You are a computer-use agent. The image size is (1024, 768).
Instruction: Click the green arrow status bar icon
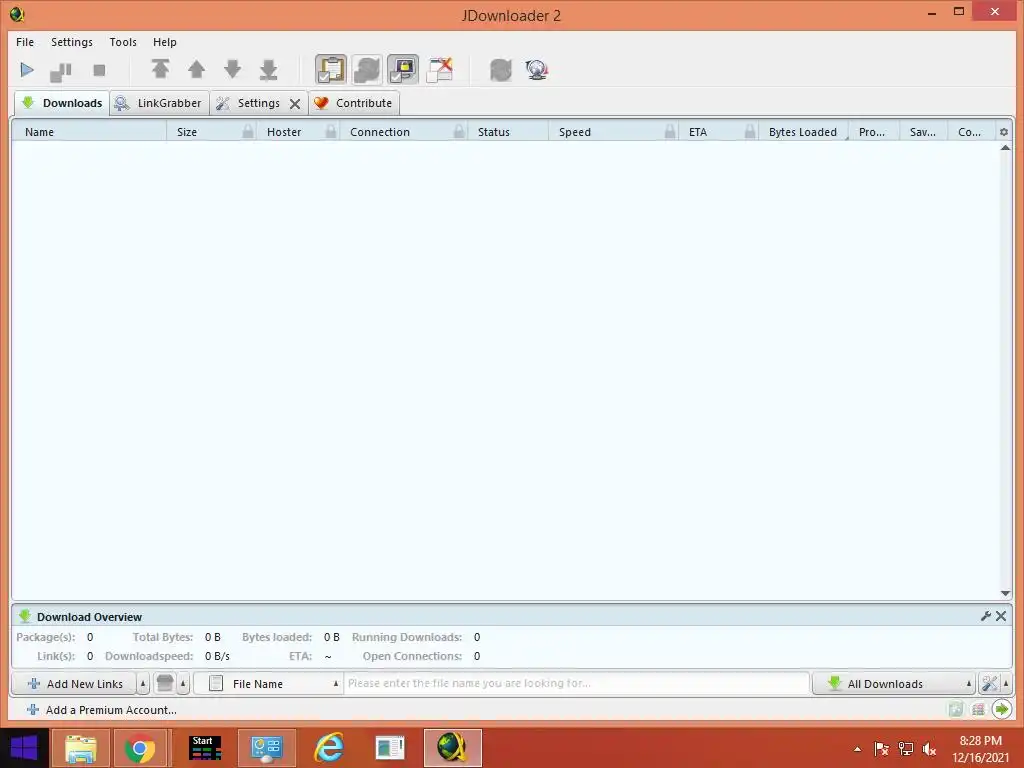(x=1002, y=709)
